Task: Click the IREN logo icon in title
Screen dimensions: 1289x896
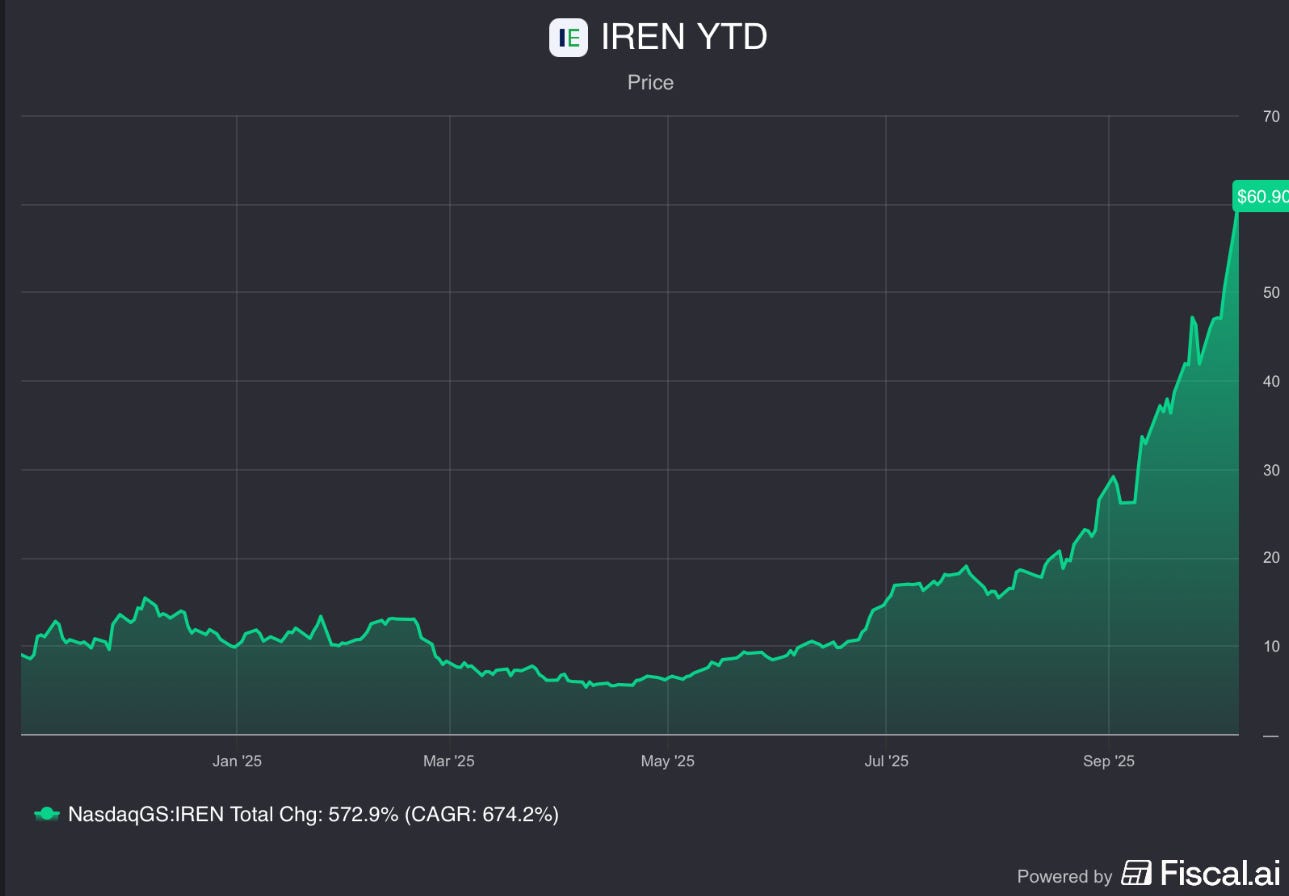Action: 568,38
